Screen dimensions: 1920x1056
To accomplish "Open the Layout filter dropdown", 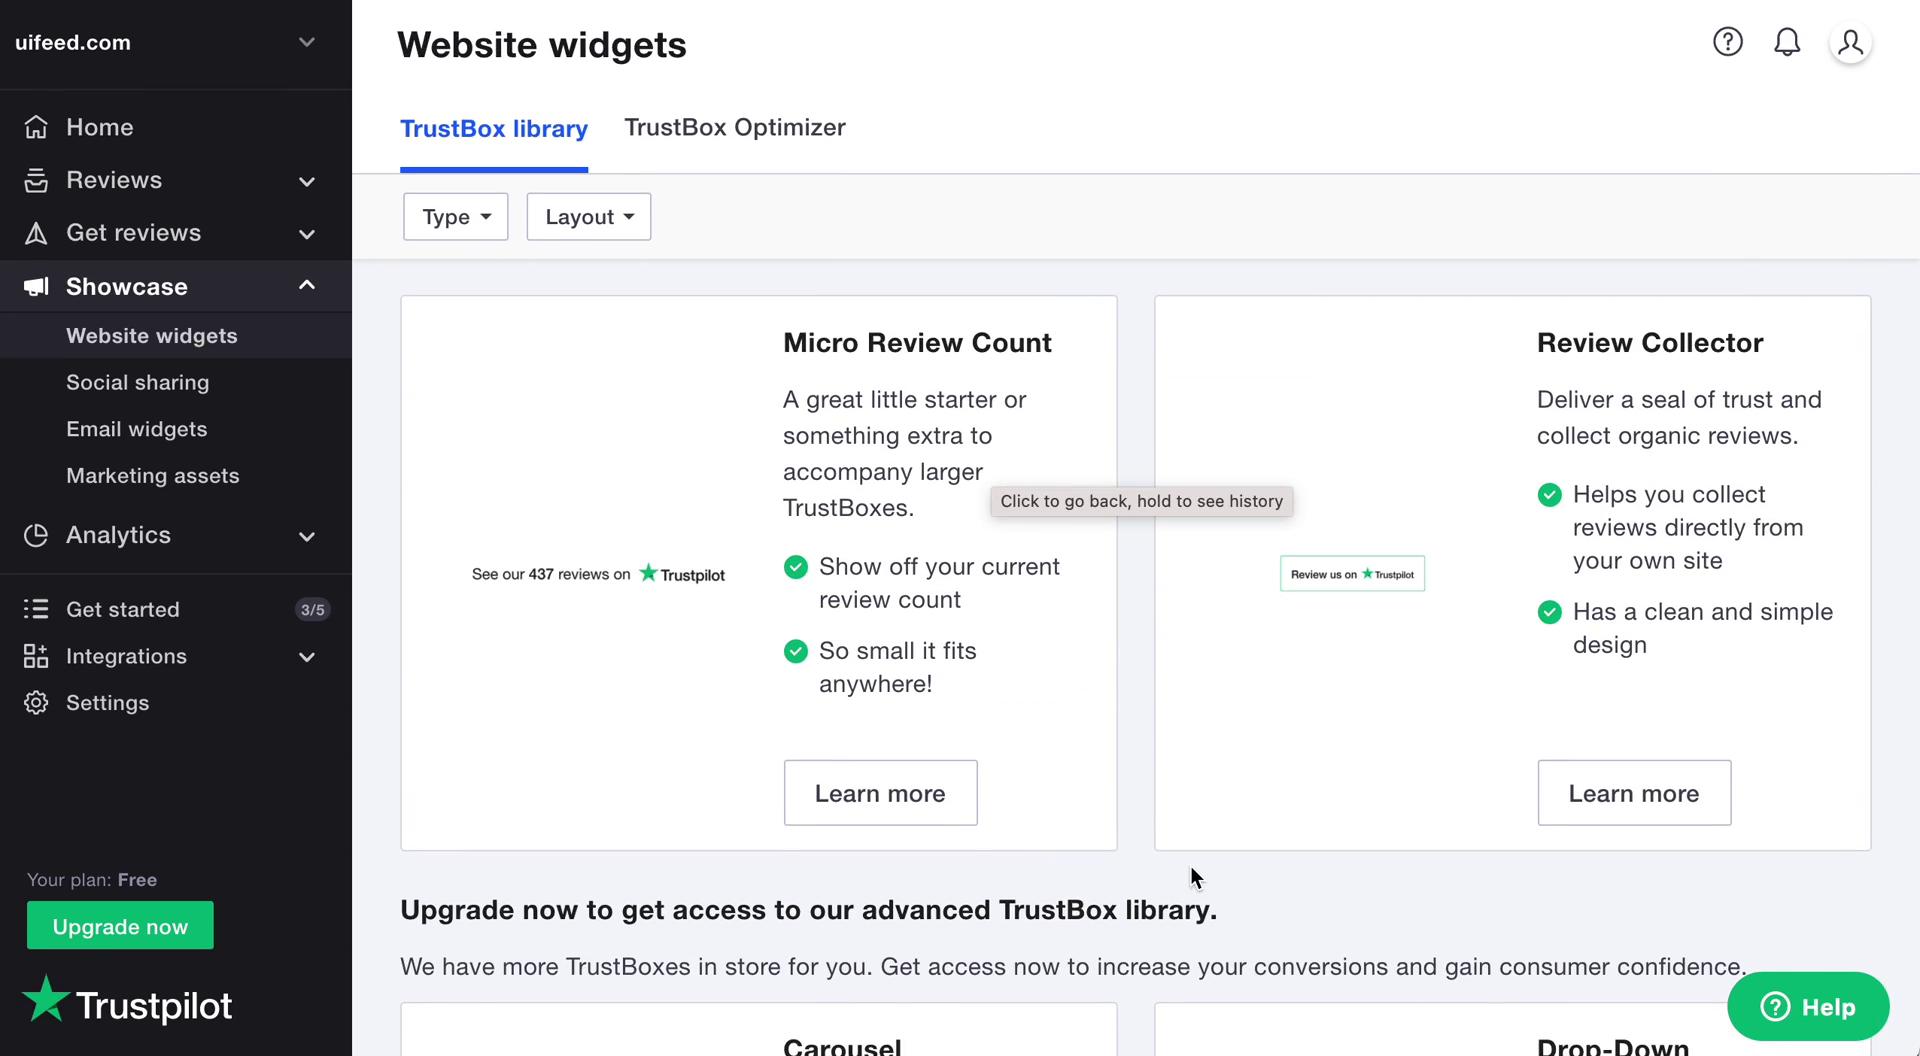I will (589, 217).
